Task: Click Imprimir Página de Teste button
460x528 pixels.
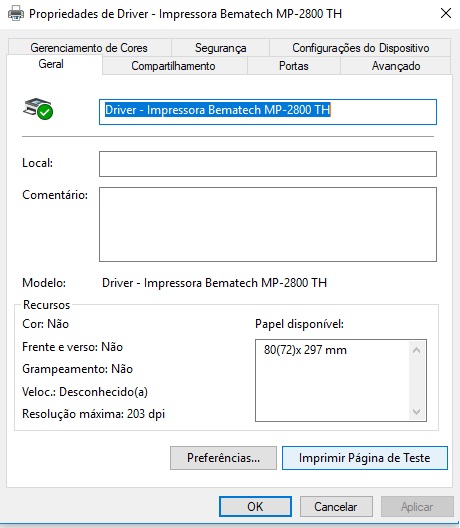Action: (365, 458)
